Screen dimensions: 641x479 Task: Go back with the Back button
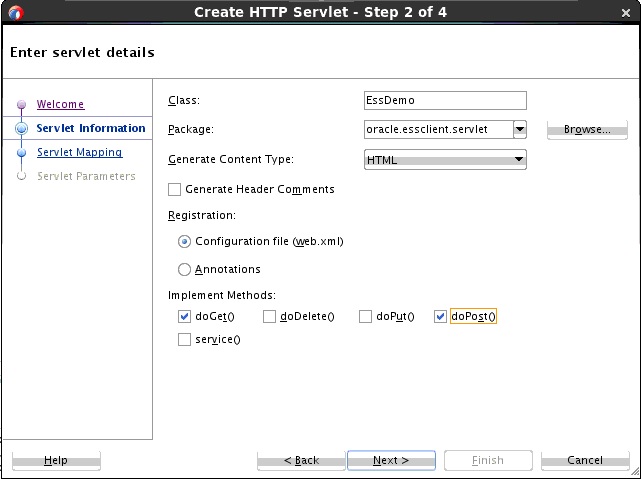click(x=301, y=461)
